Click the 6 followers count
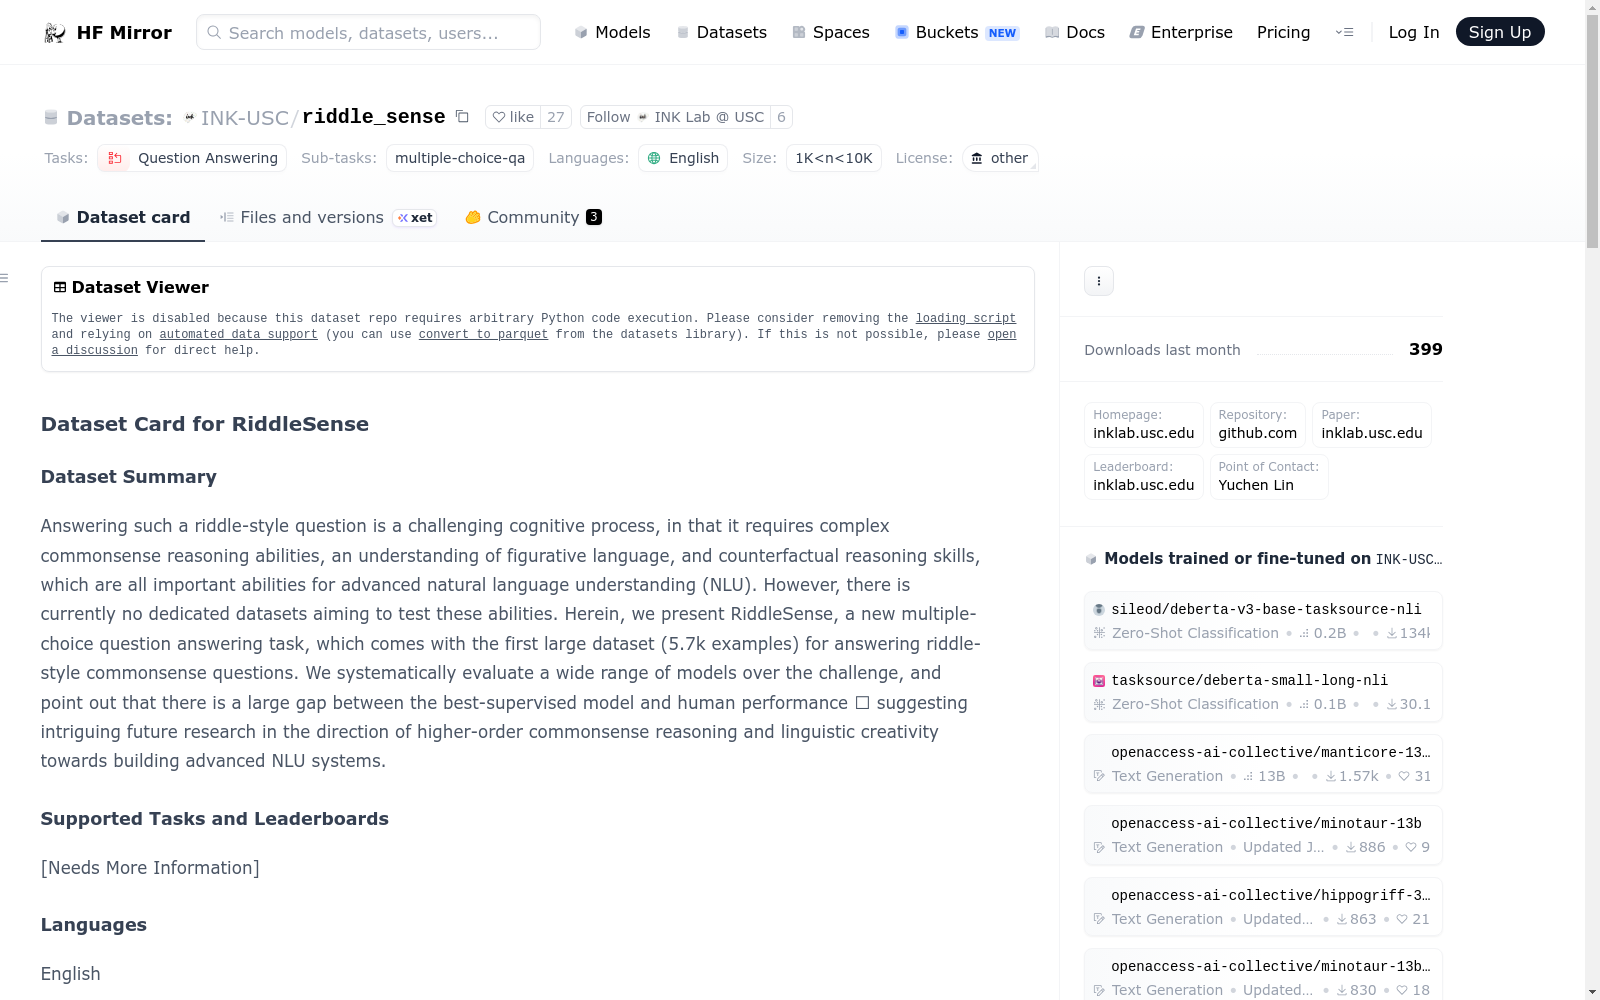Image resolution: width=1600 pixels, height=1000 pixels. [781, 117]
